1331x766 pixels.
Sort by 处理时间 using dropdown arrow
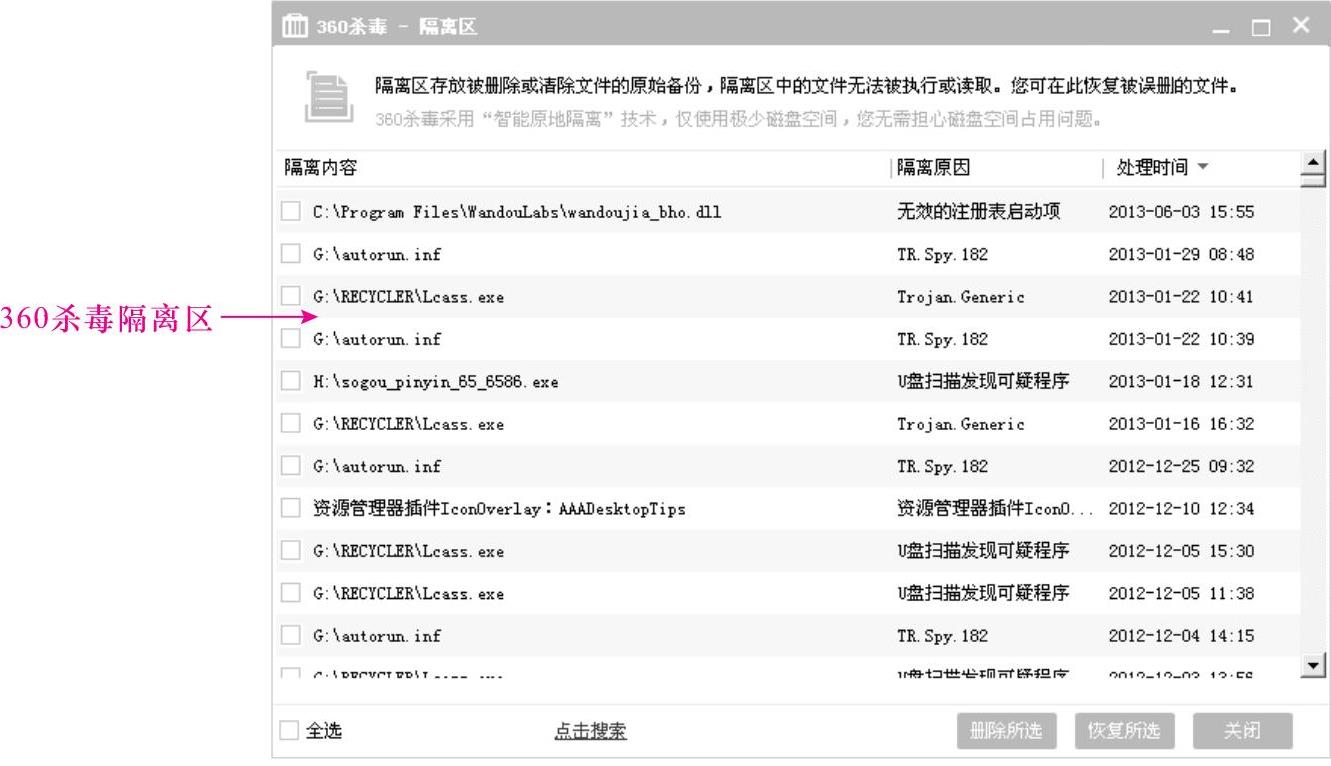(1202, 167)
